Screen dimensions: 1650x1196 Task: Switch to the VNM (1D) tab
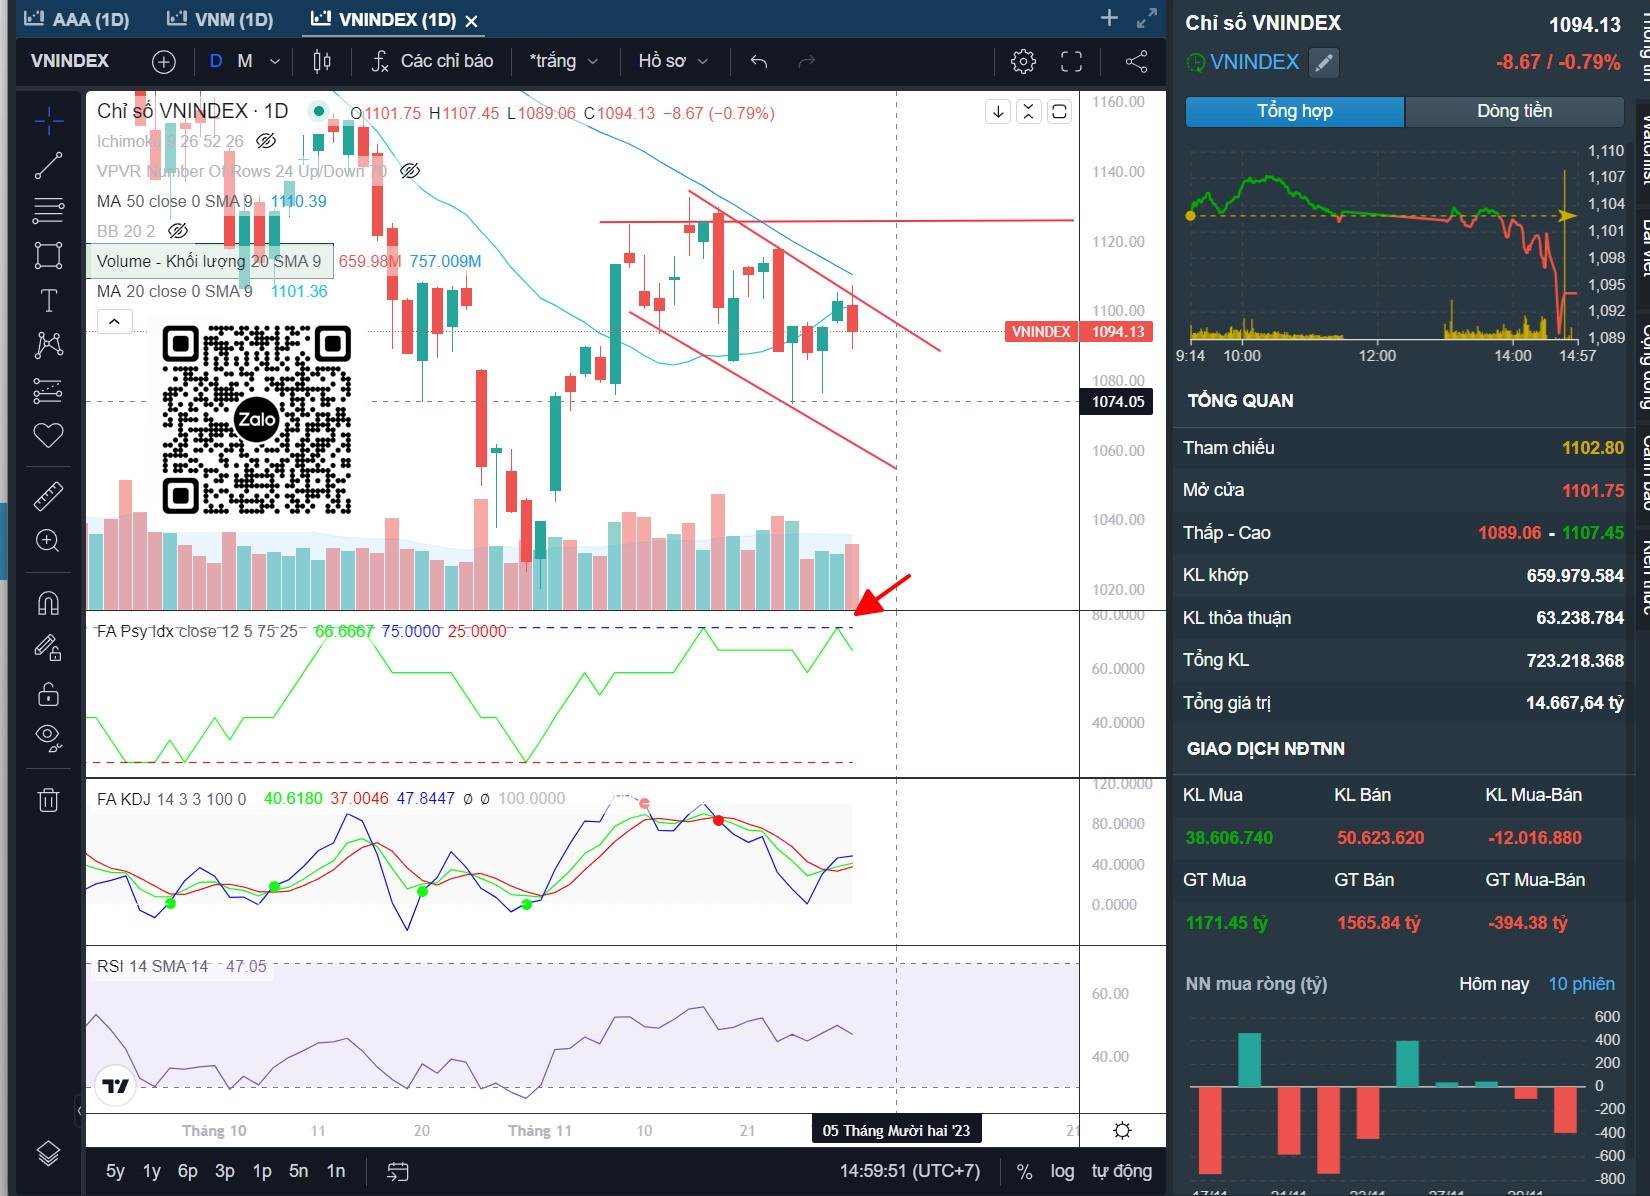tap(220, 19)
